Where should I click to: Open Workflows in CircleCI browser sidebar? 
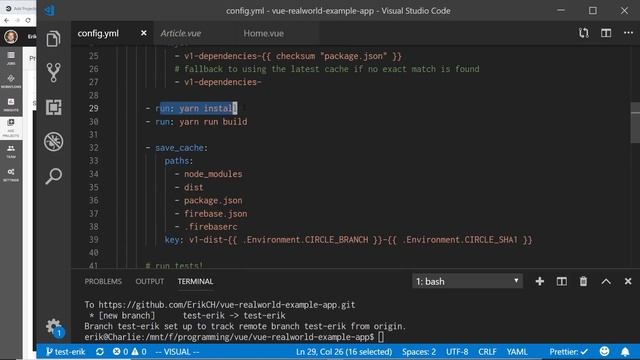(11, 81)
